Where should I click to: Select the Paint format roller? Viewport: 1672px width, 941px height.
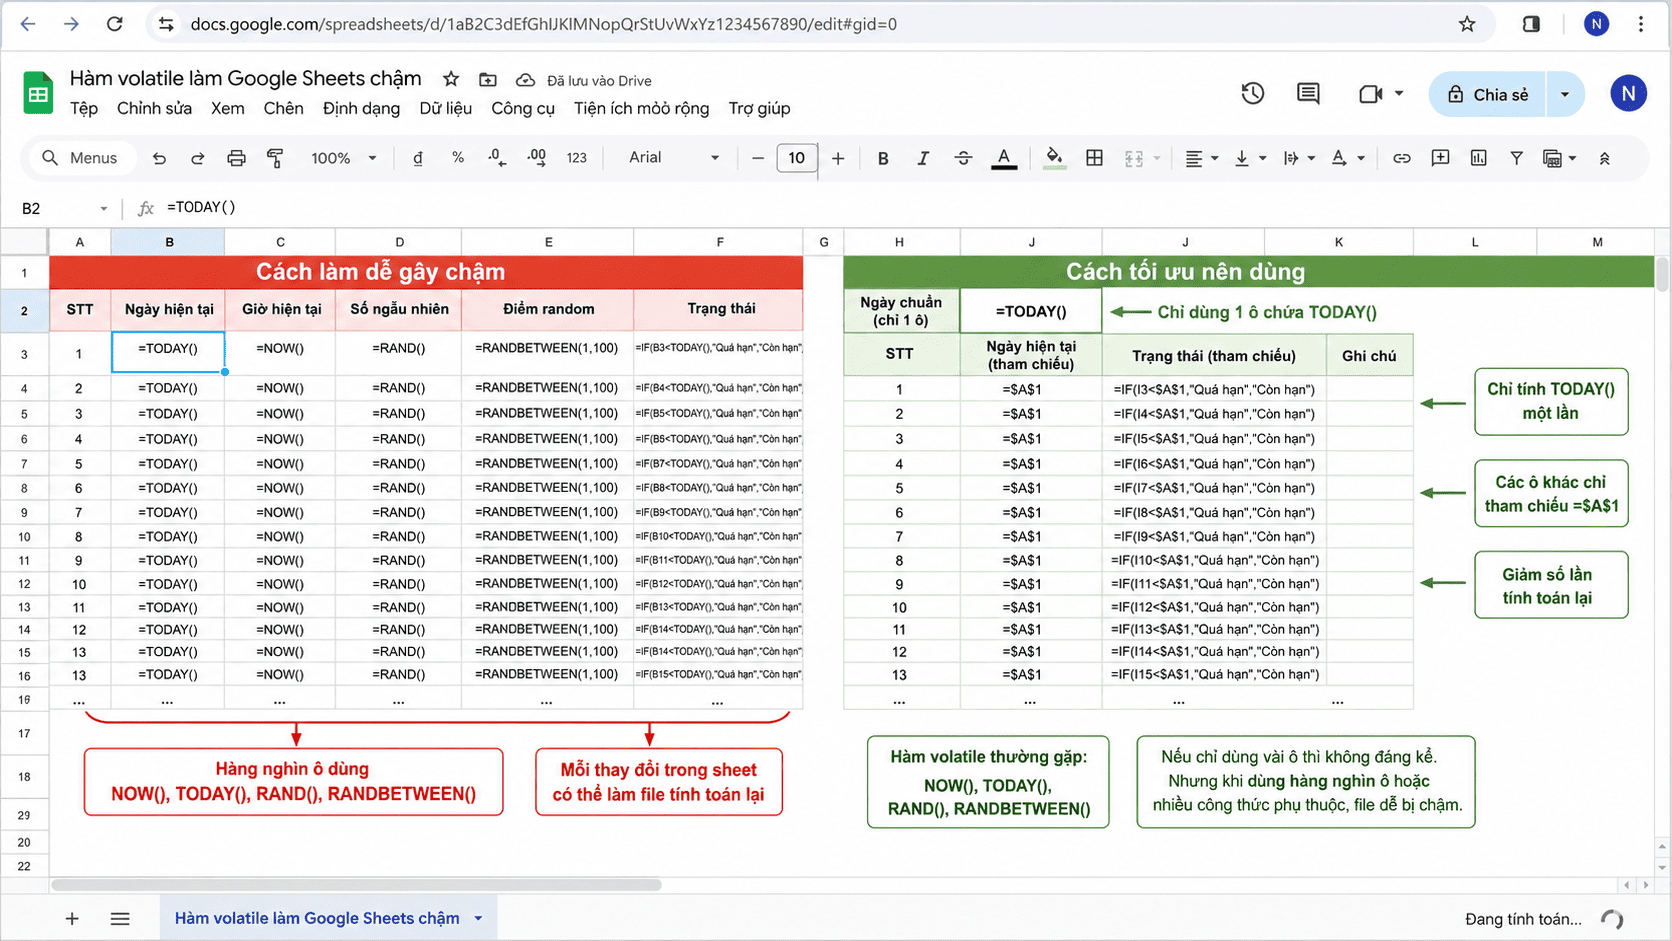275,158
